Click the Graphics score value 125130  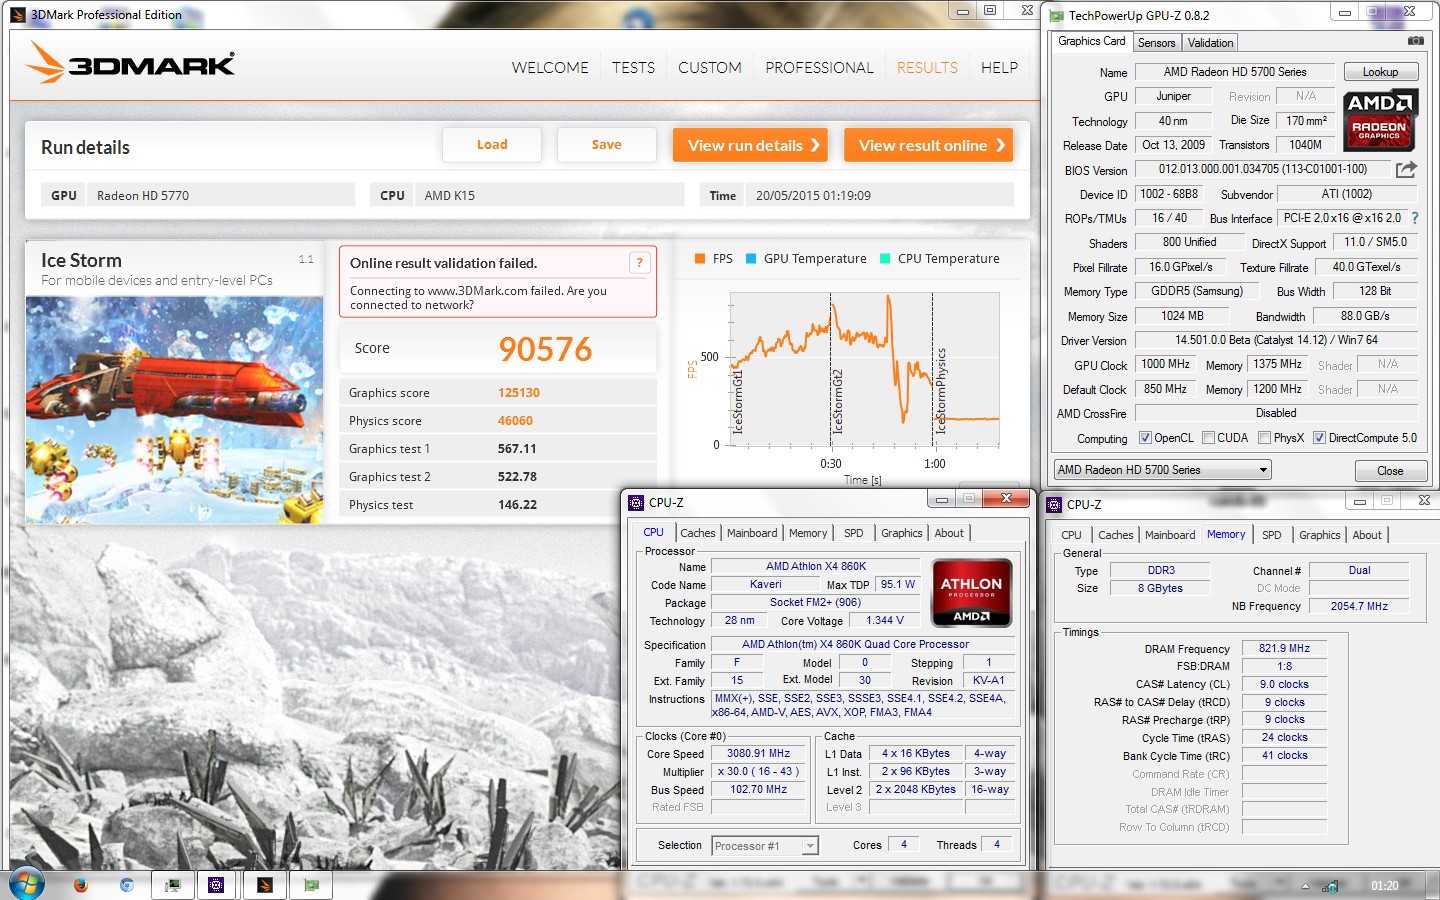tap(519, 393)
